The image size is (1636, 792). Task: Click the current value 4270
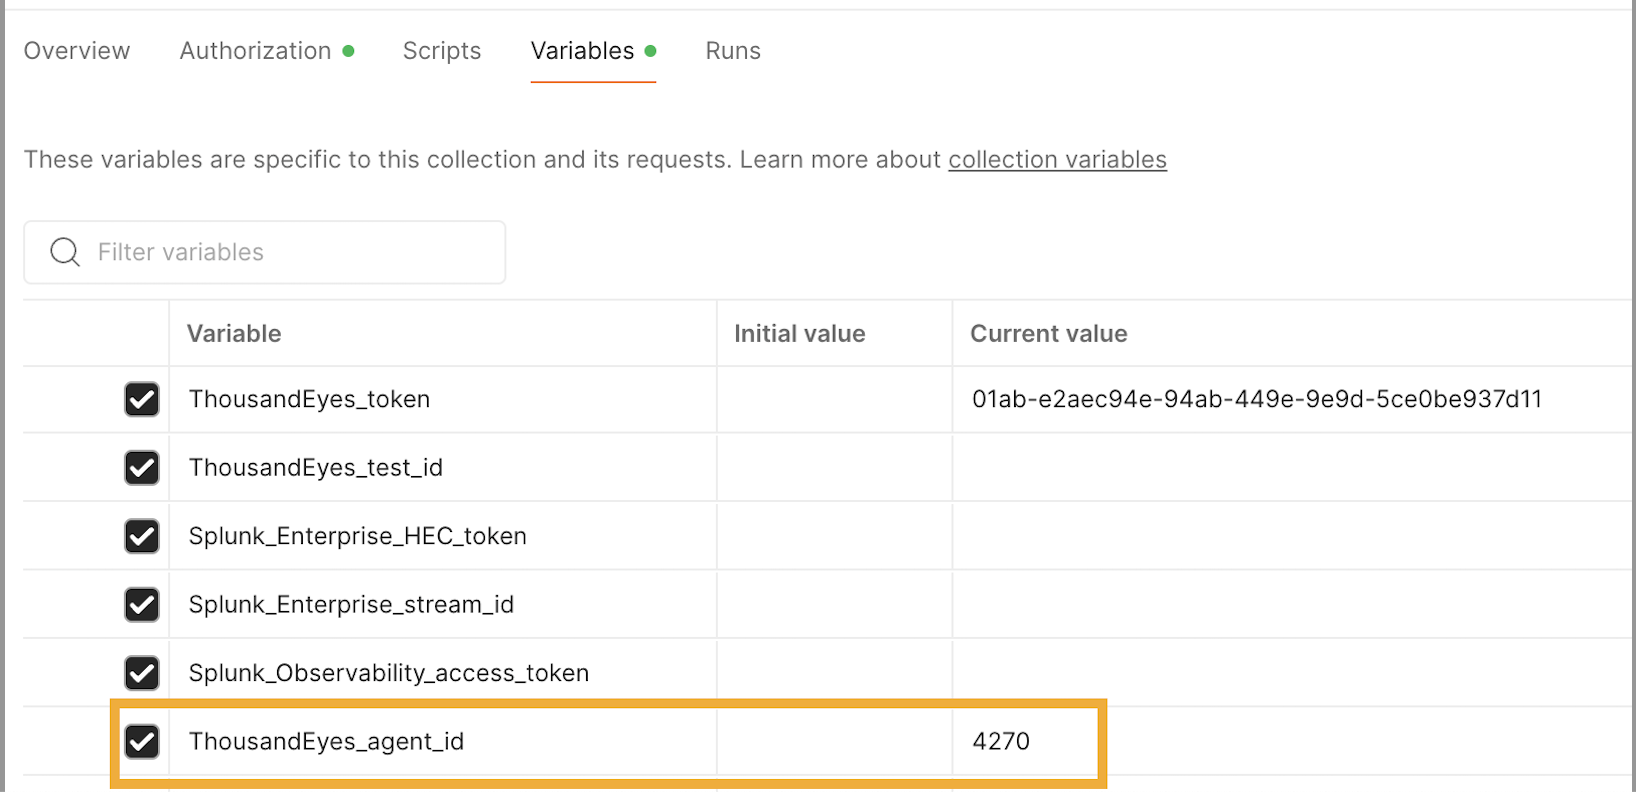pos(1001,741)
